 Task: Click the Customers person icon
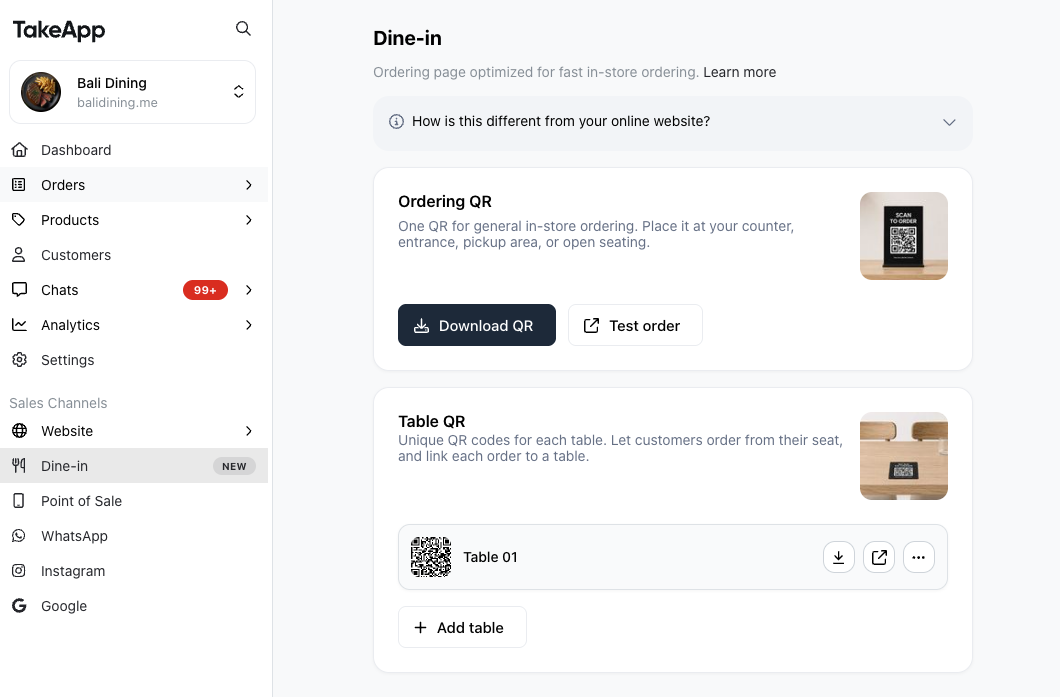[19, 255]
